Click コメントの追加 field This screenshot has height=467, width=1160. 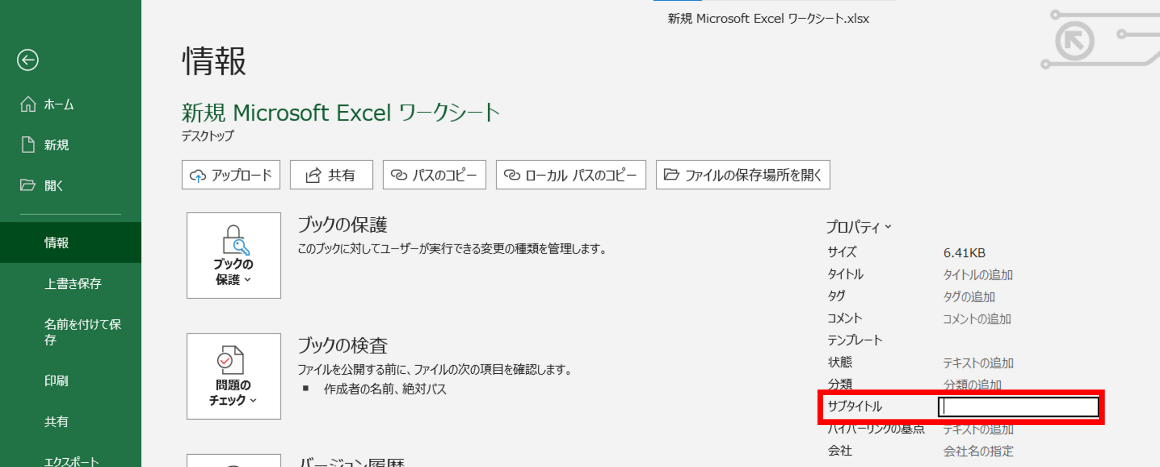[x=977, y=319]
